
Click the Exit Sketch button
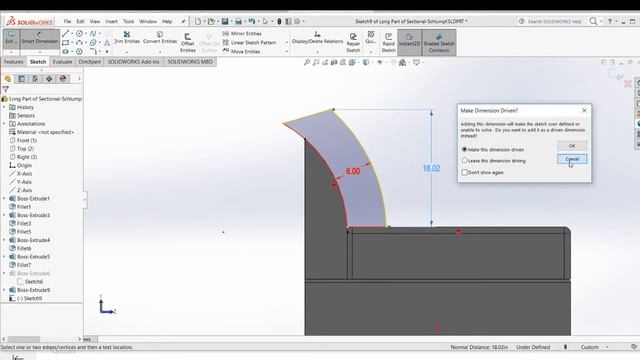coord(11,39)
